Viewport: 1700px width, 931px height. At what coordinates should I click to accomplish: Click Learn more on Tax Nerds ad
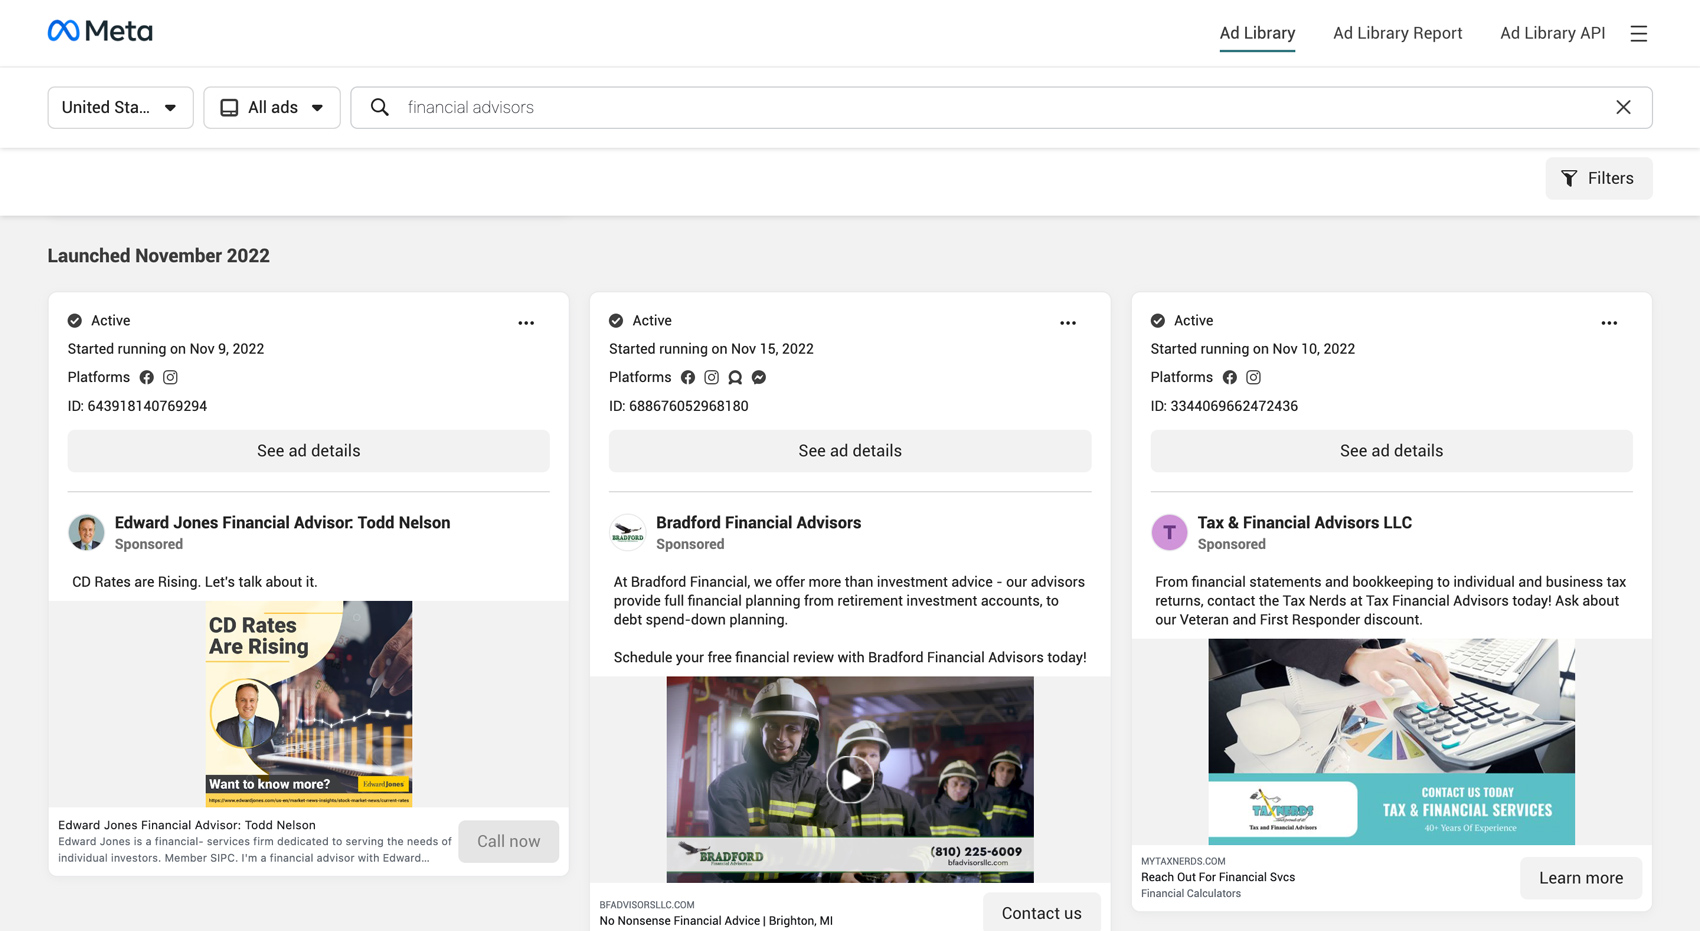[x=1580, y=878]
